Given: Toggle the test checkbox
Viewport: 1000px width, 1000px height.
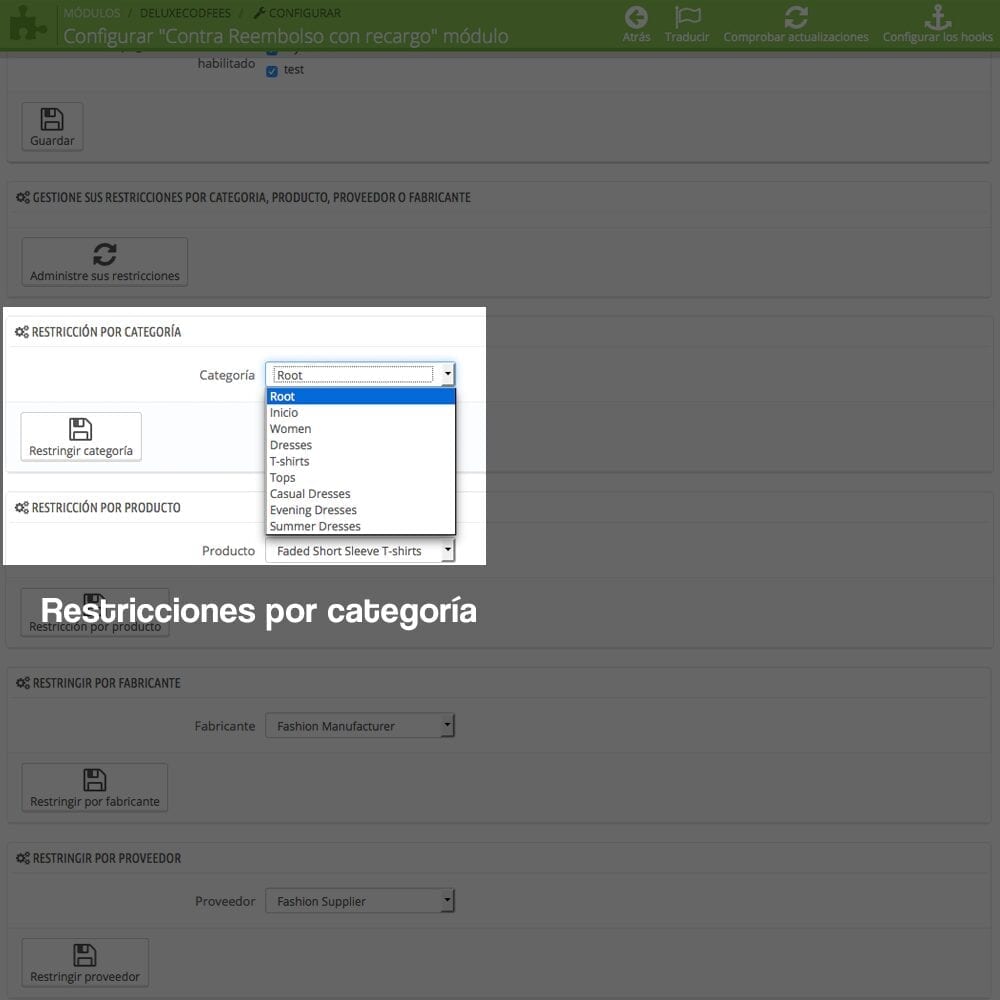Looking at the screenshot, I should (x=272, y=71).
